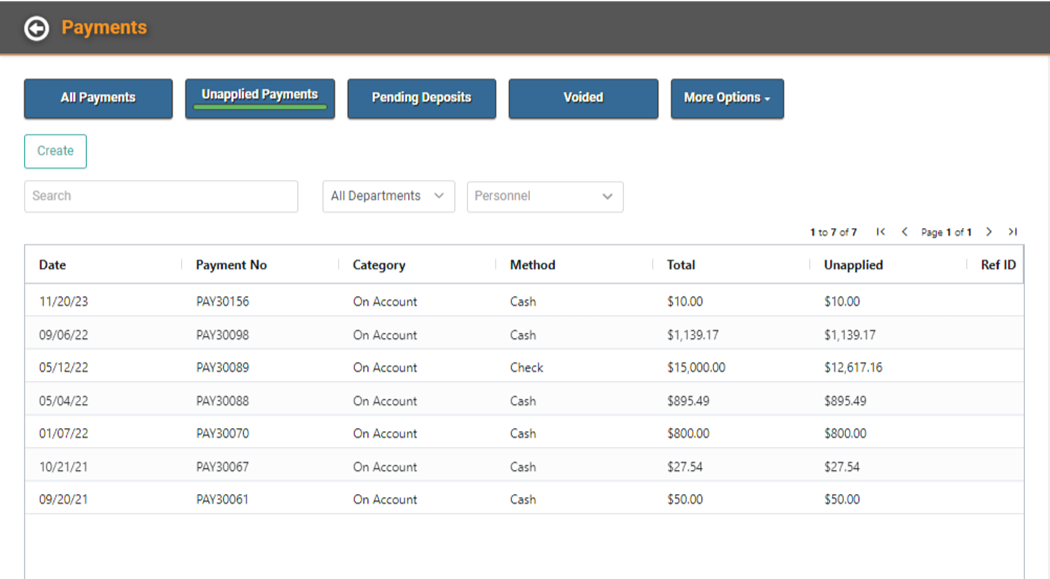Show only Unapplied Payments
Viewport: 1050px width, 579px height.
259,95
